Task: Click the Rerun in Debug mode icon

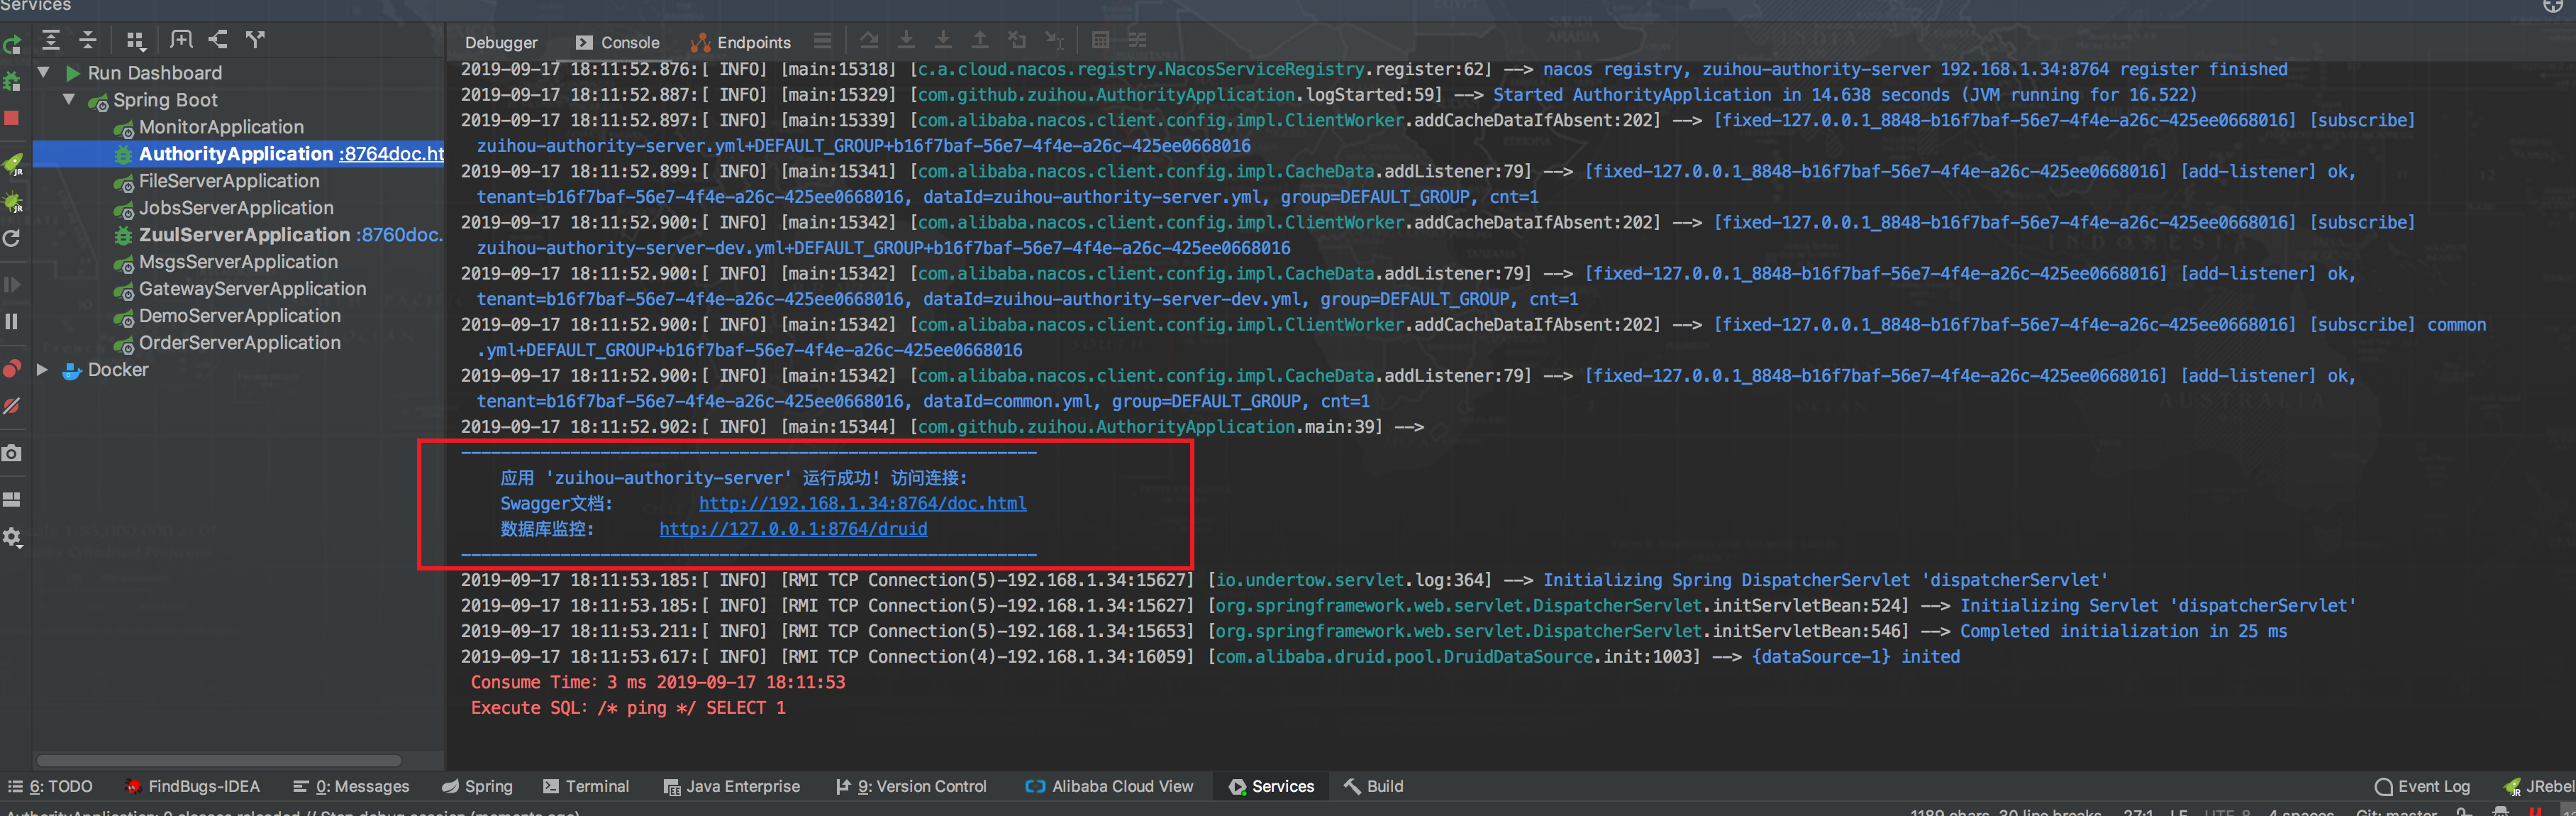Action: [x=12, y=81]
